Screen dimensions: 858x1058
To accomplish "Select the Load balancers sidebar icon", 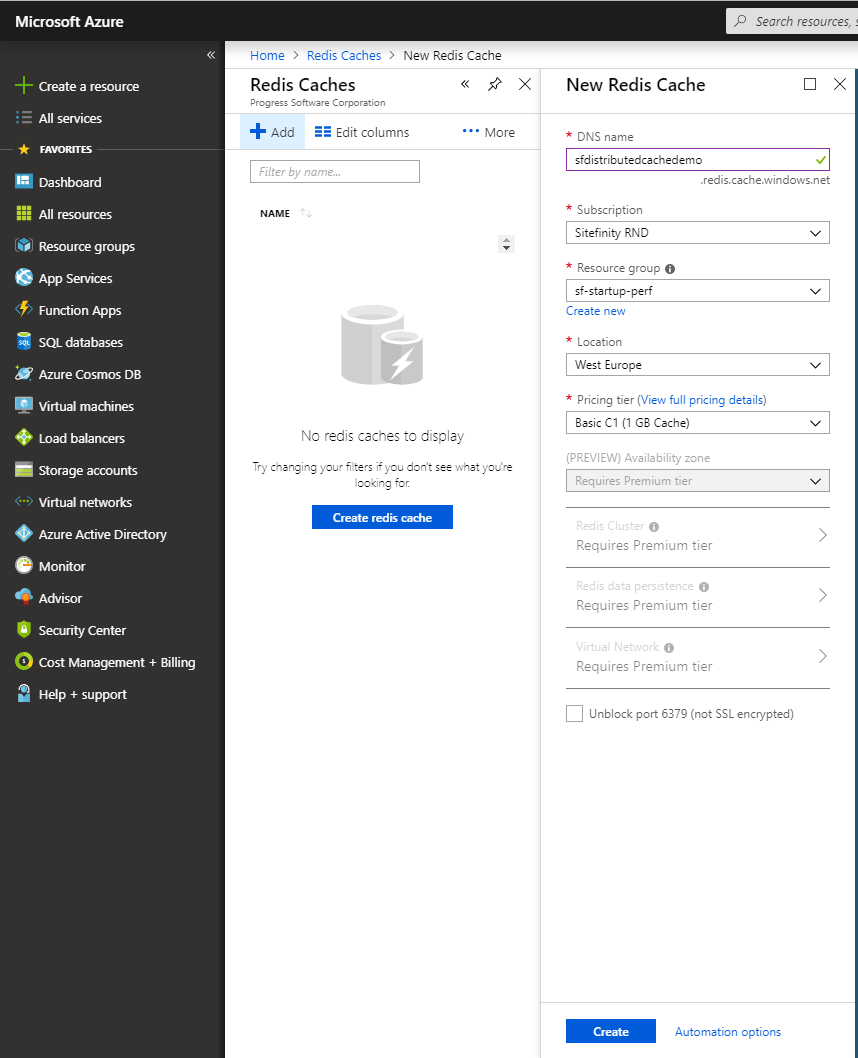I will pos(22,437).
